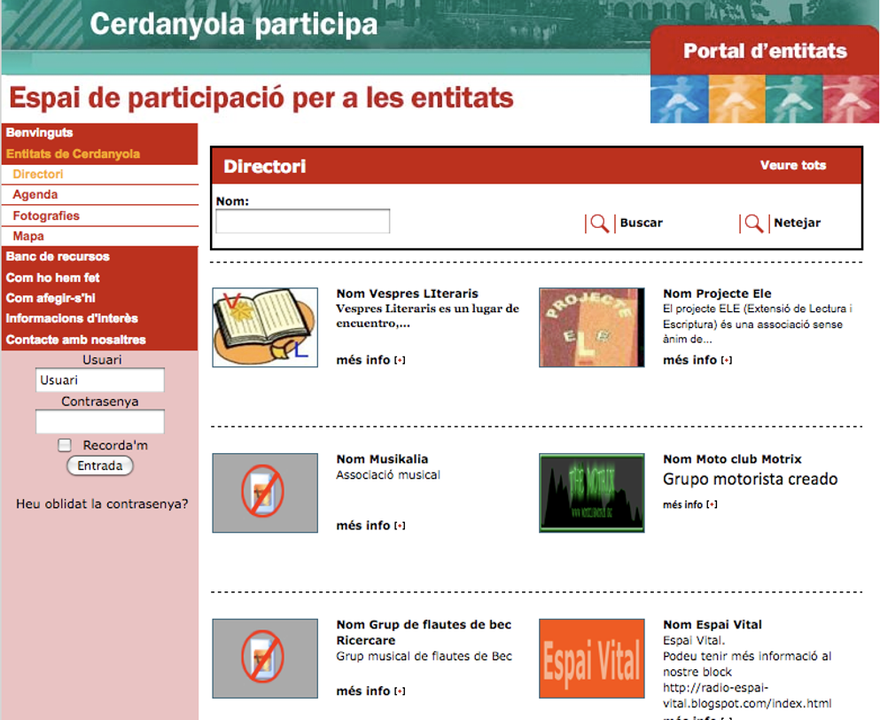Open the Grup de flautes placeholder image

[265, 658]
